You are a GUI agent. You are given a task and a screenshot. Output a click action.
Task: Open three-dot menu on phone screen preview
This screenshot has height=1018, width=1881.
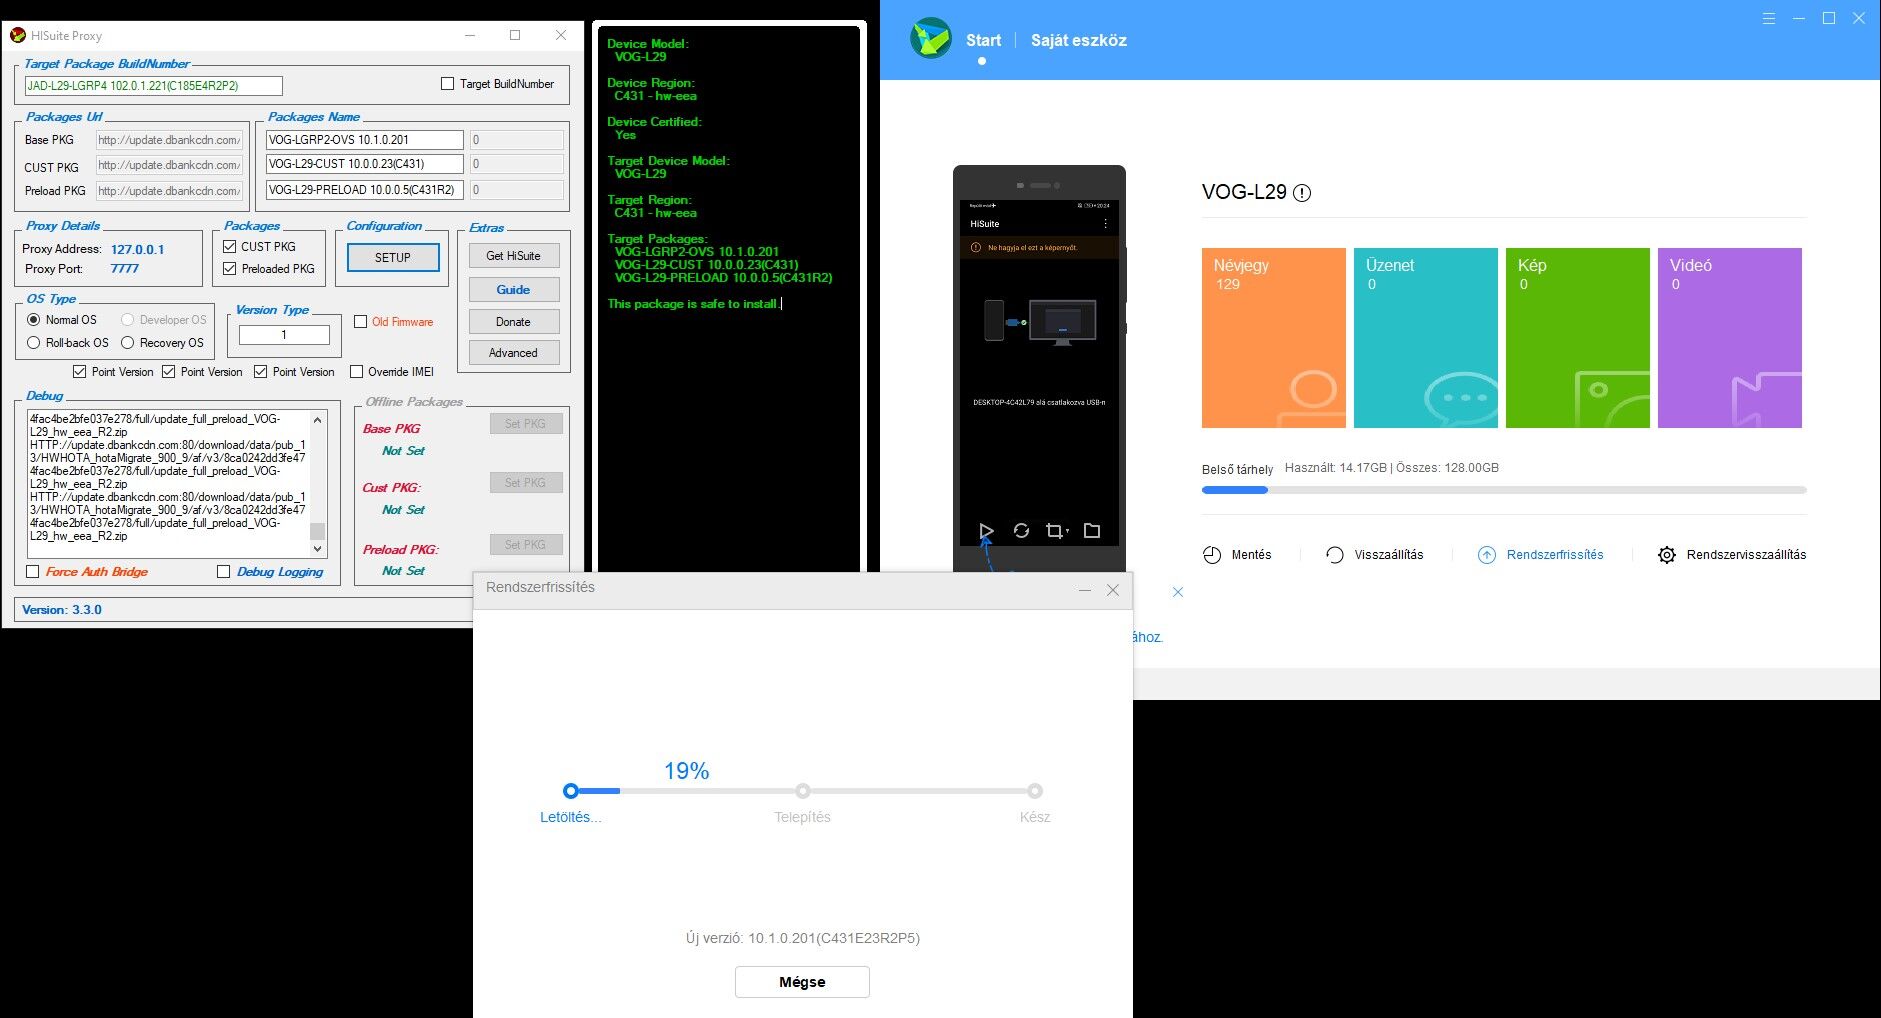(x=1105, y=224)
